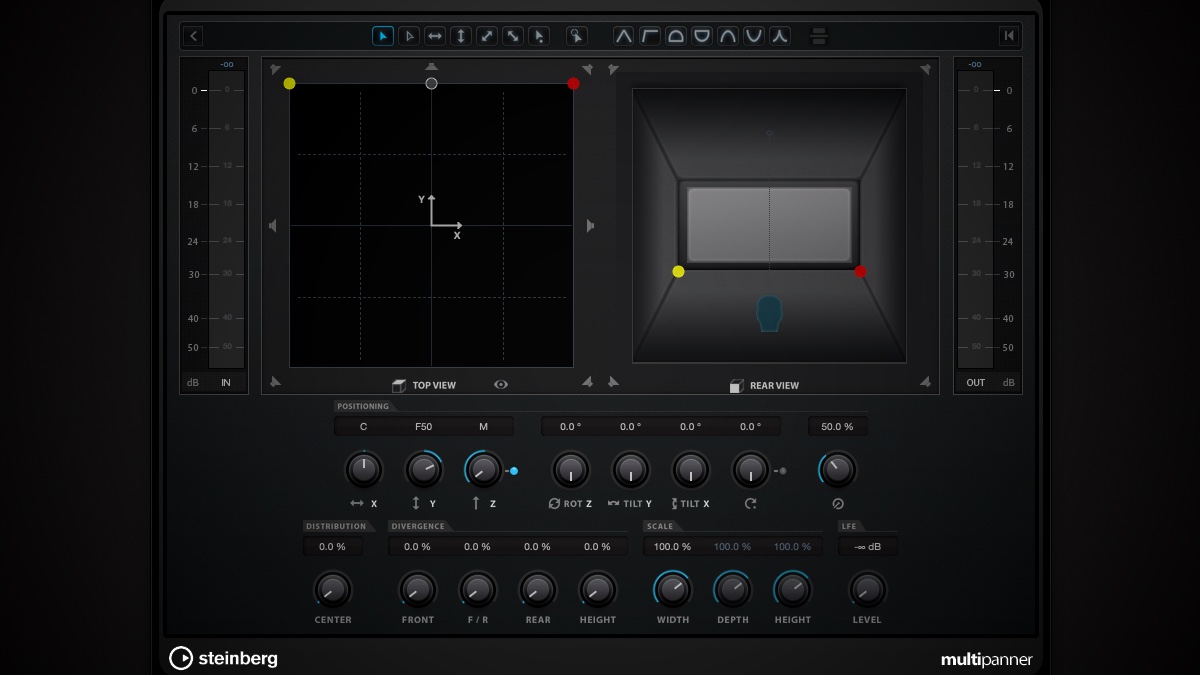The width and height of the screenshot is (1200, 675).
Task: Select the pointer-with-circle mode tool
Action: (x=576, y=36)
